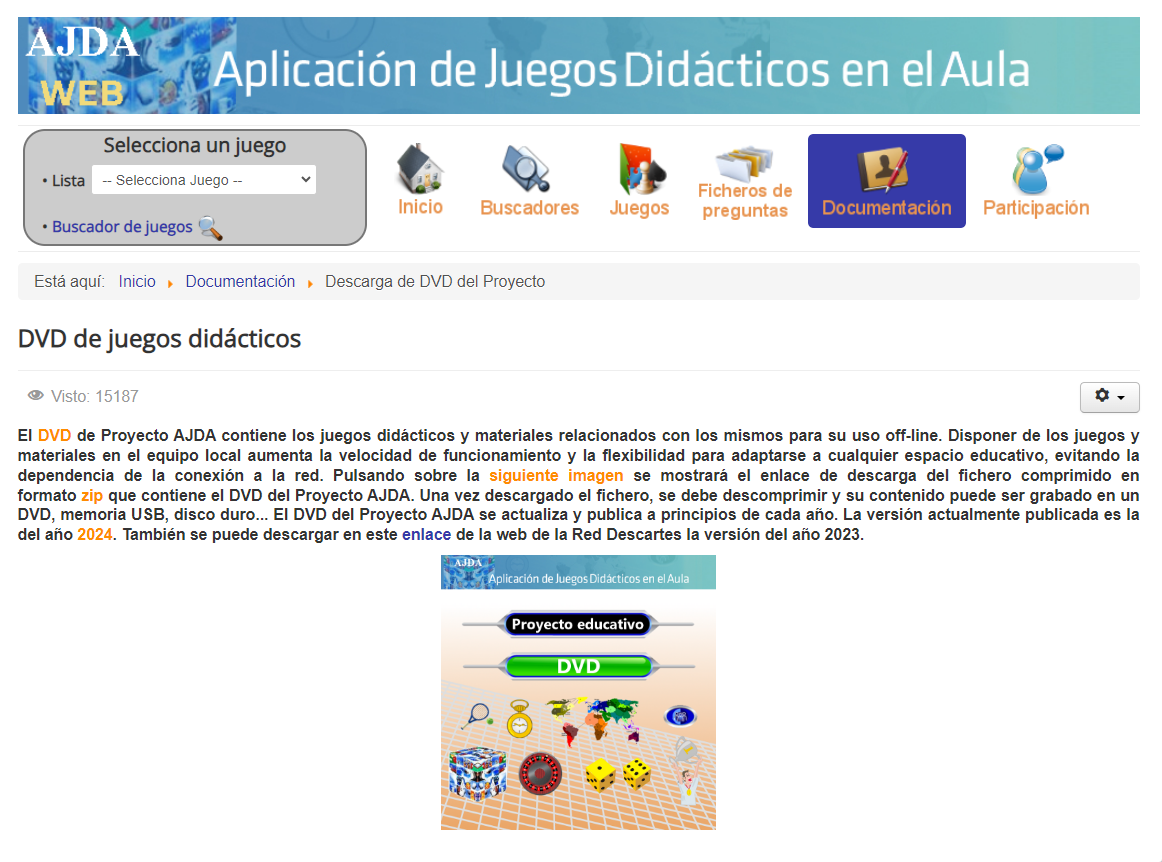
Task: Select the Juegos chess icon
Action: (638, 167)
